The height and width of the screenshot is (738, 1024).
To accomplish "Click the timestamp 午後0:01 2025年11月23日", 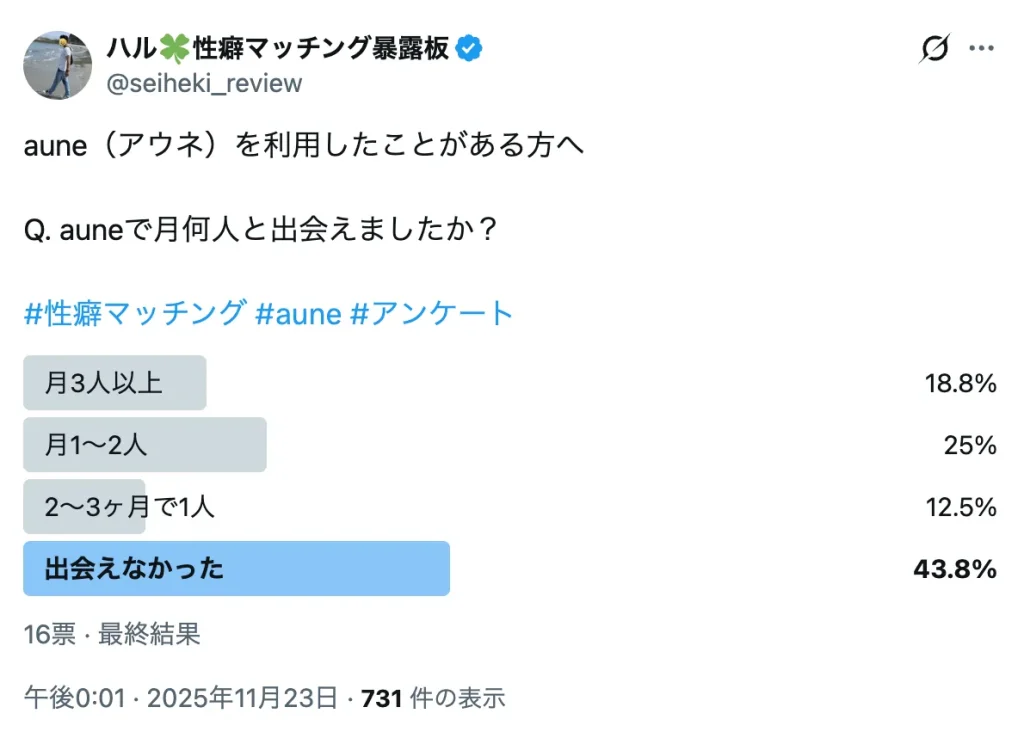I will 181,697.
